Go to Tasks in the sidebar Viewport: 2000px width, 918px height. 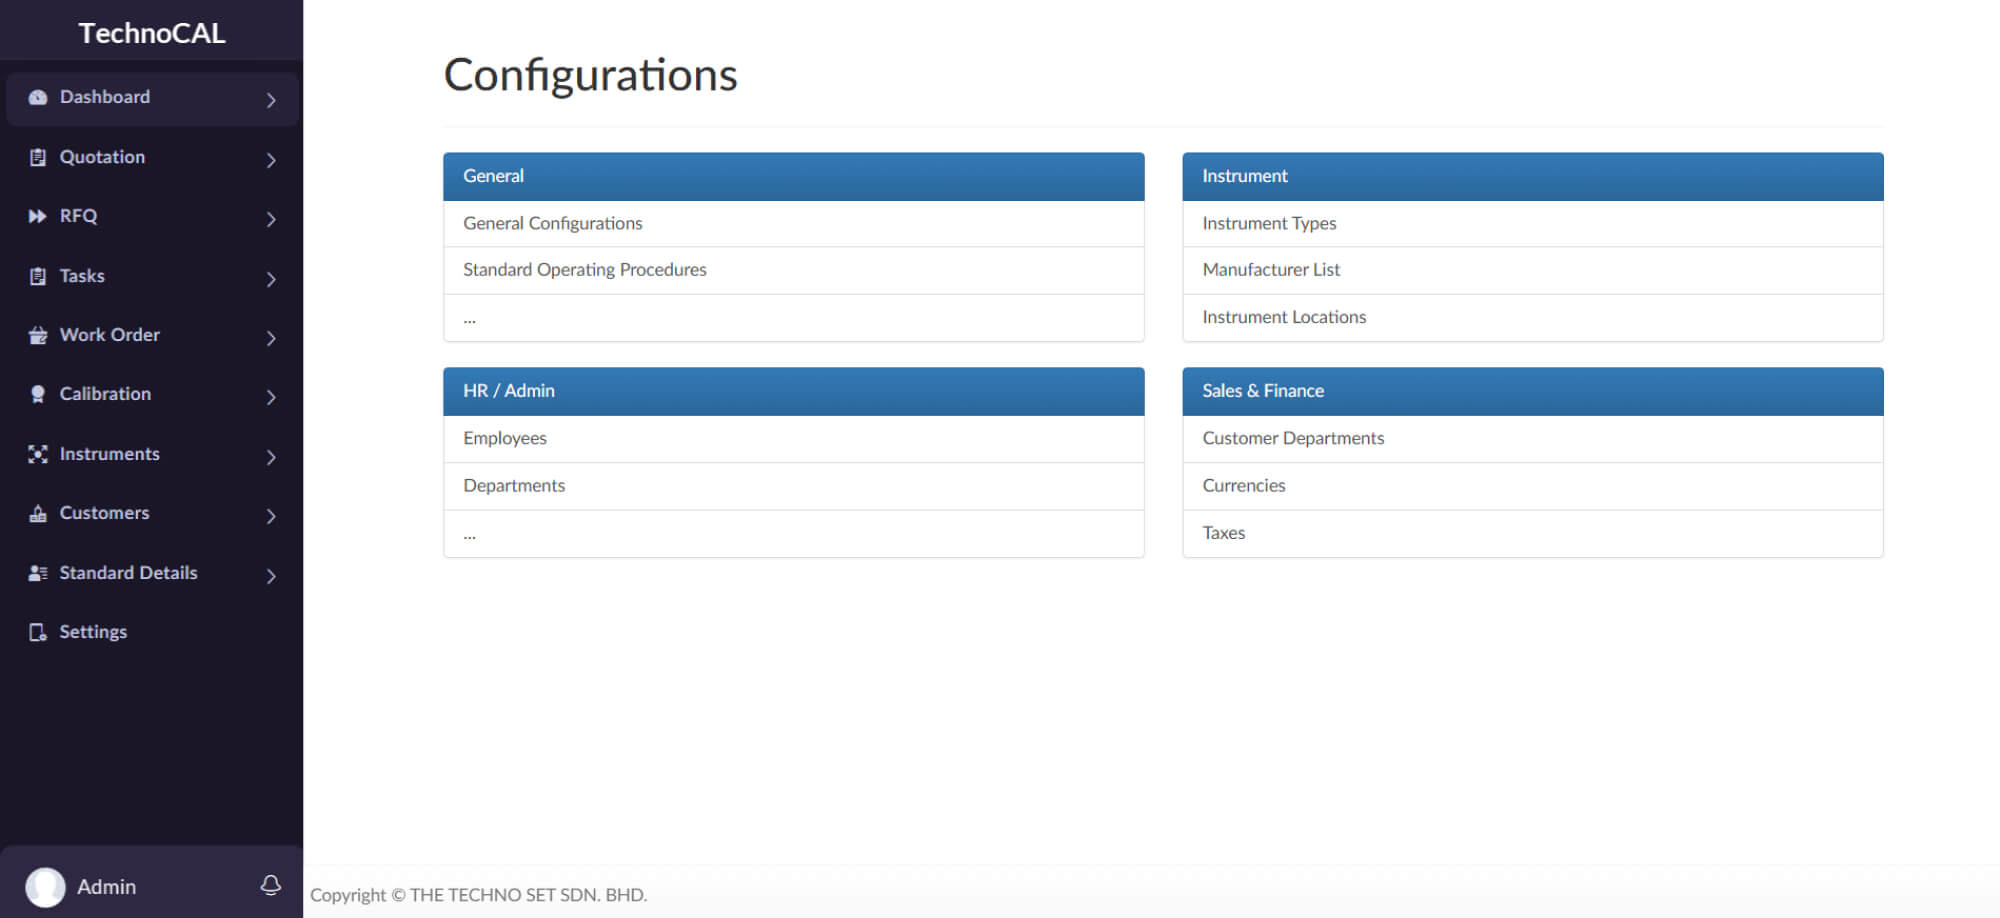click(152, 276)
